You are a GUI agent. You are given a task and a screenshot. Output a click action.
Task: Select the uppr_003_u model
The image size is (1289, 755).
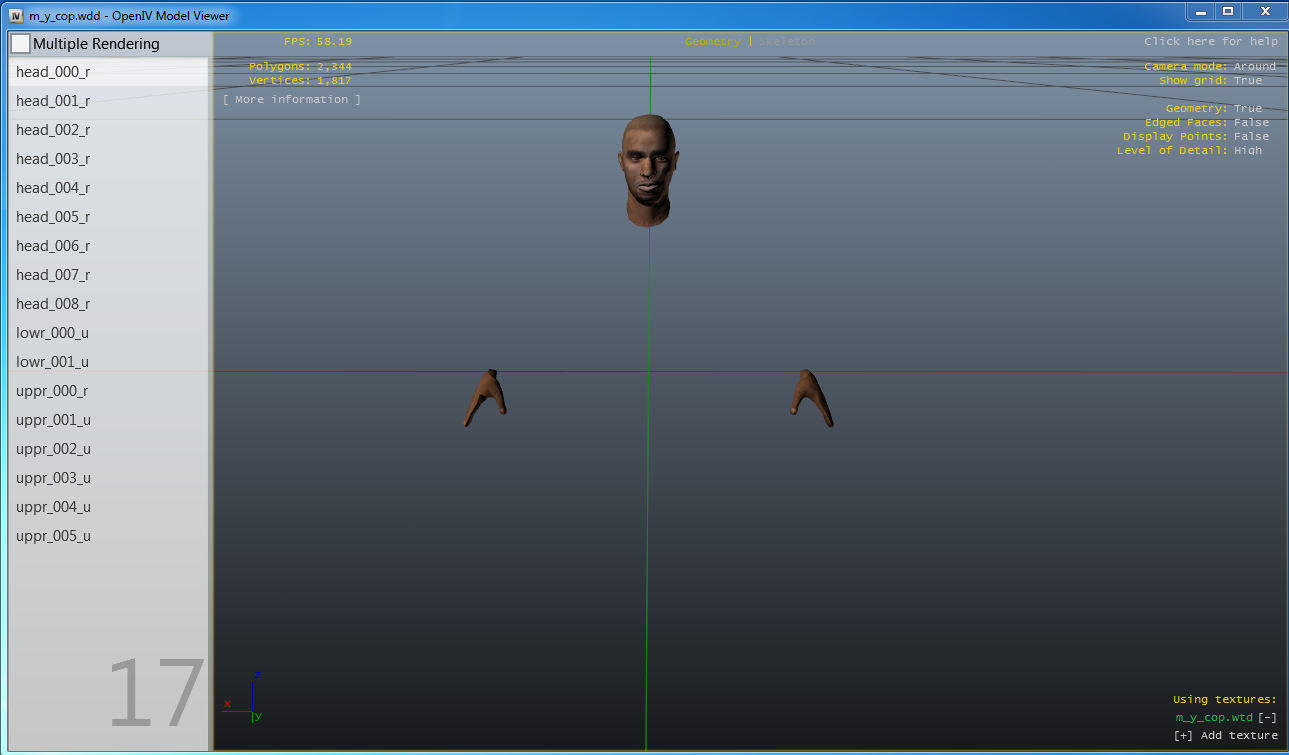tap(108, 478)
